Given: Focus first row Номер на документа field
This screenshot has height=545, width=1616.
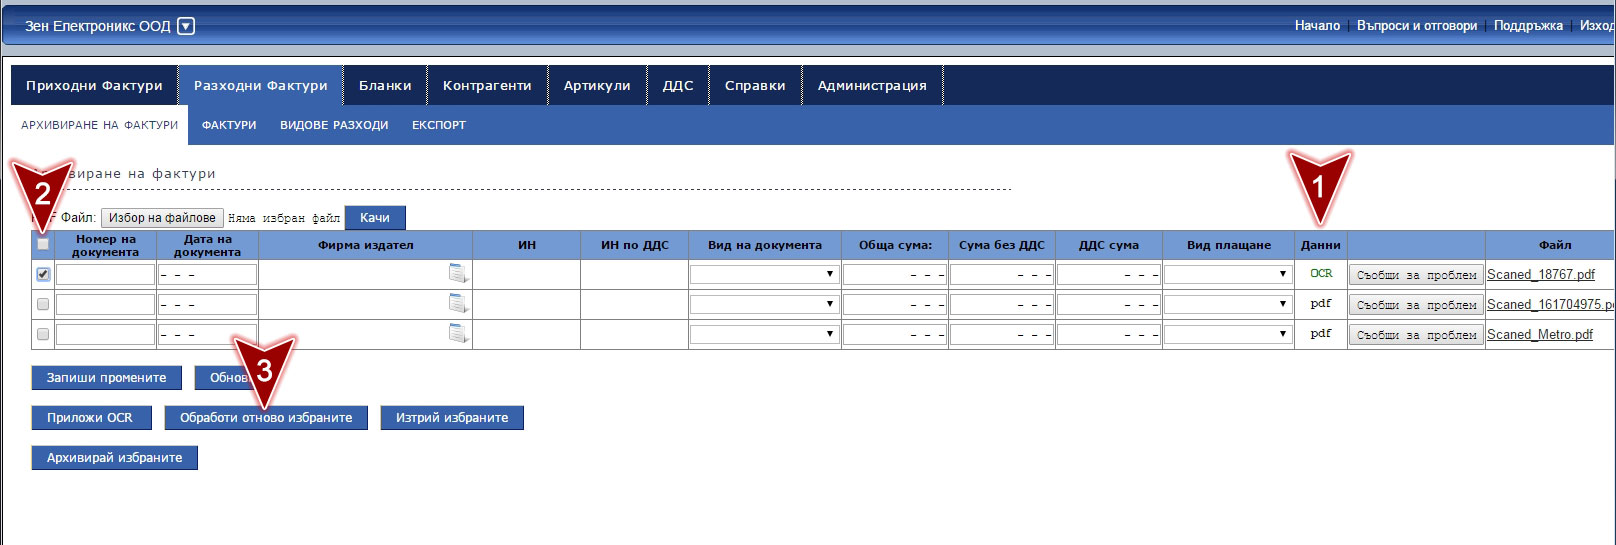Looking at the screenshot, I should [x=105, y=274].
